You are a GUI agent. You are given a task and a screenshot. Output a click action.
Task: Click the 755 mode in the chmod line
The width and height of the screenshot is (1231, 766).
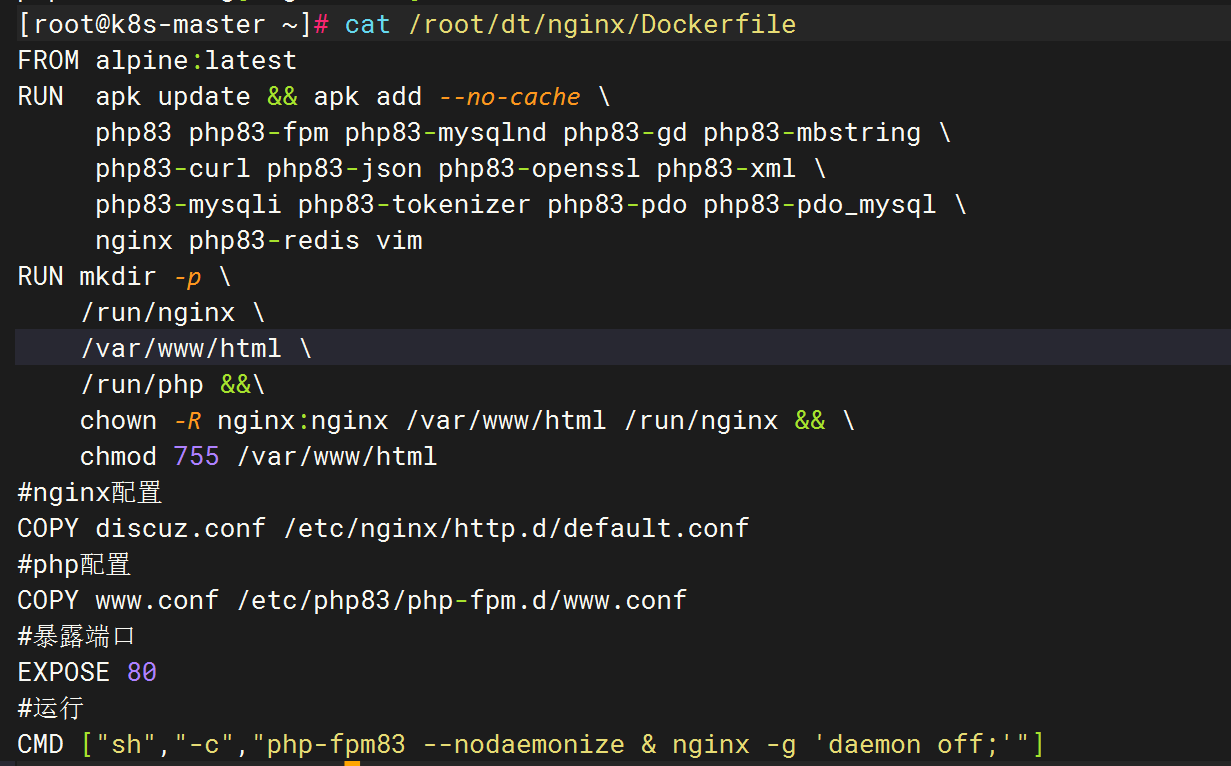coord(196,456)
